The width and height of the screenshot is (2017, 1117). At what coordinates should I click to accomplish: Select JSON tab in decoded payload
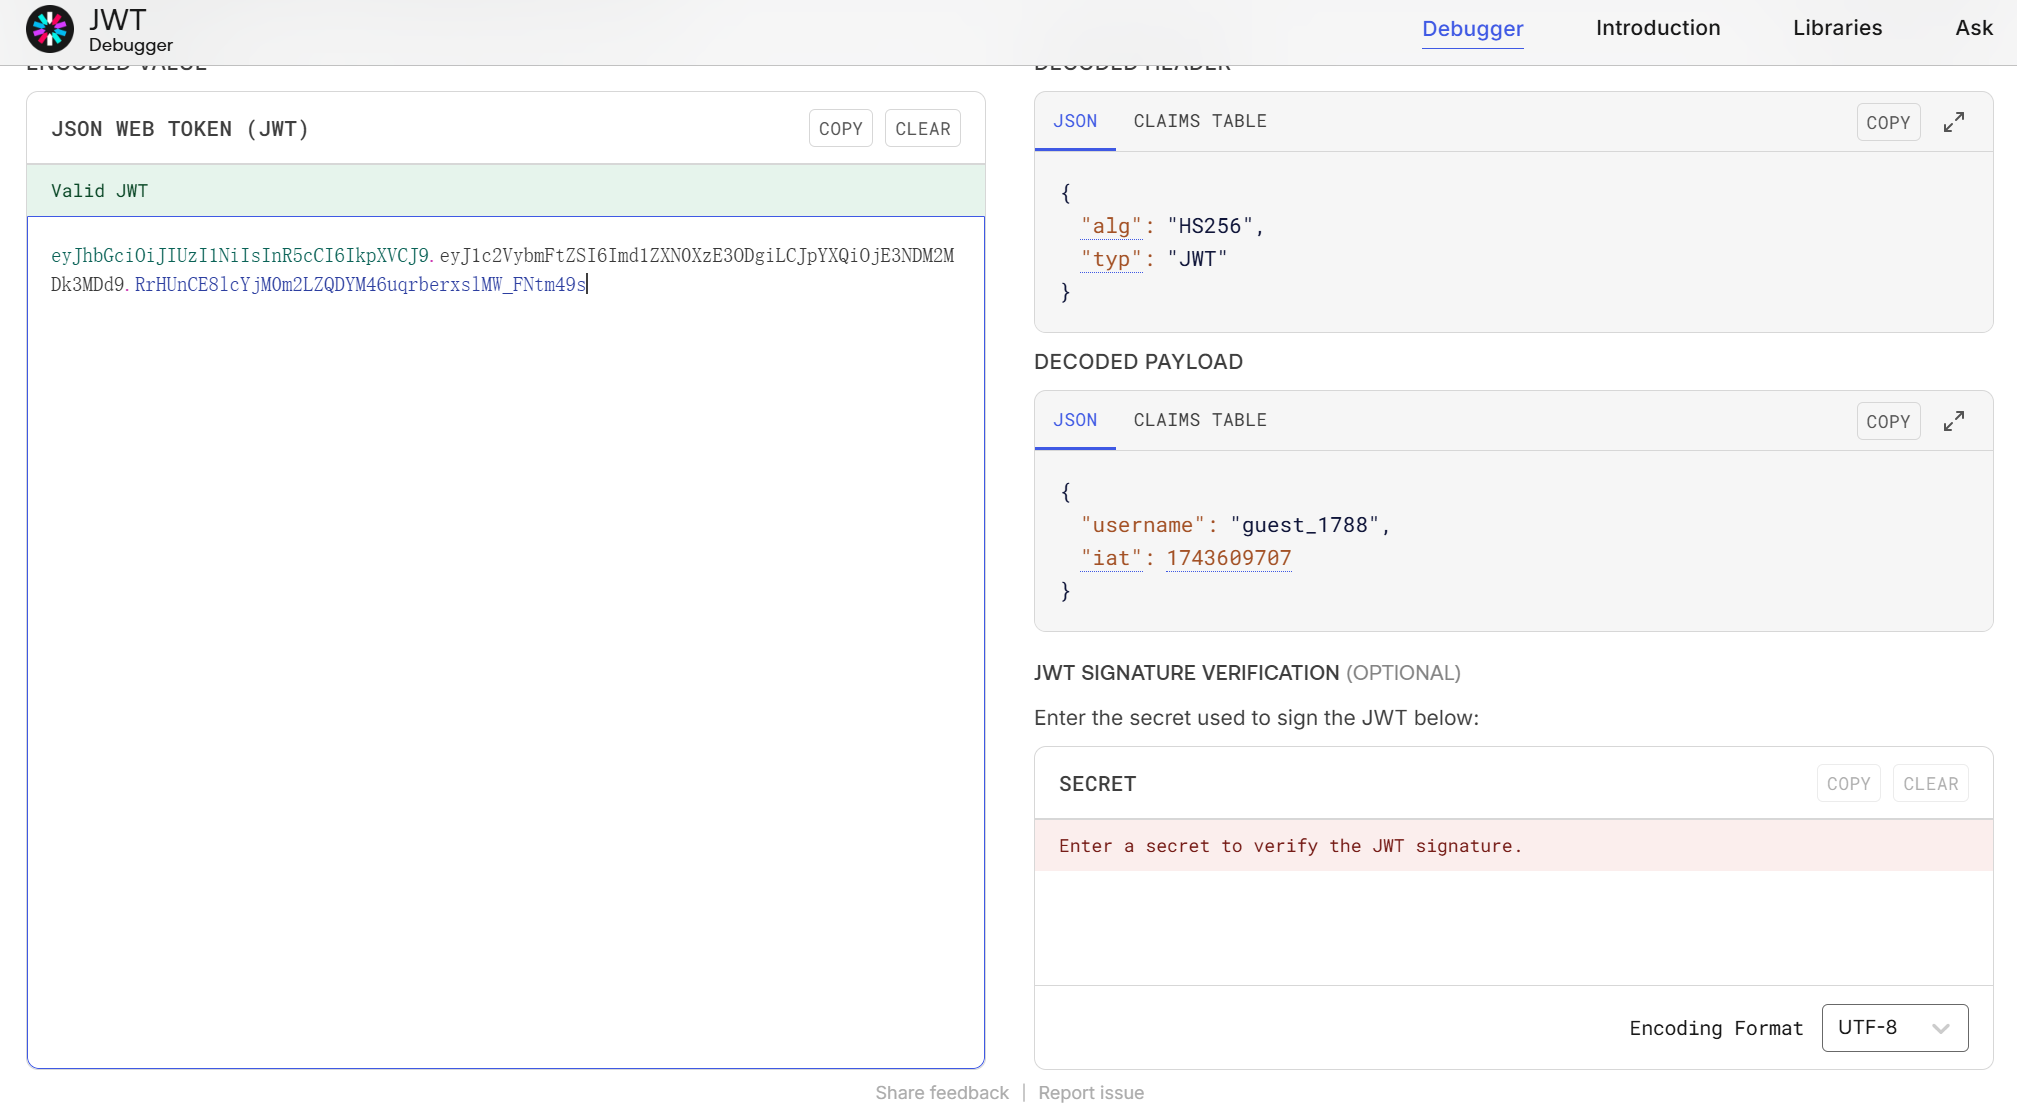tap(1075, 420)
